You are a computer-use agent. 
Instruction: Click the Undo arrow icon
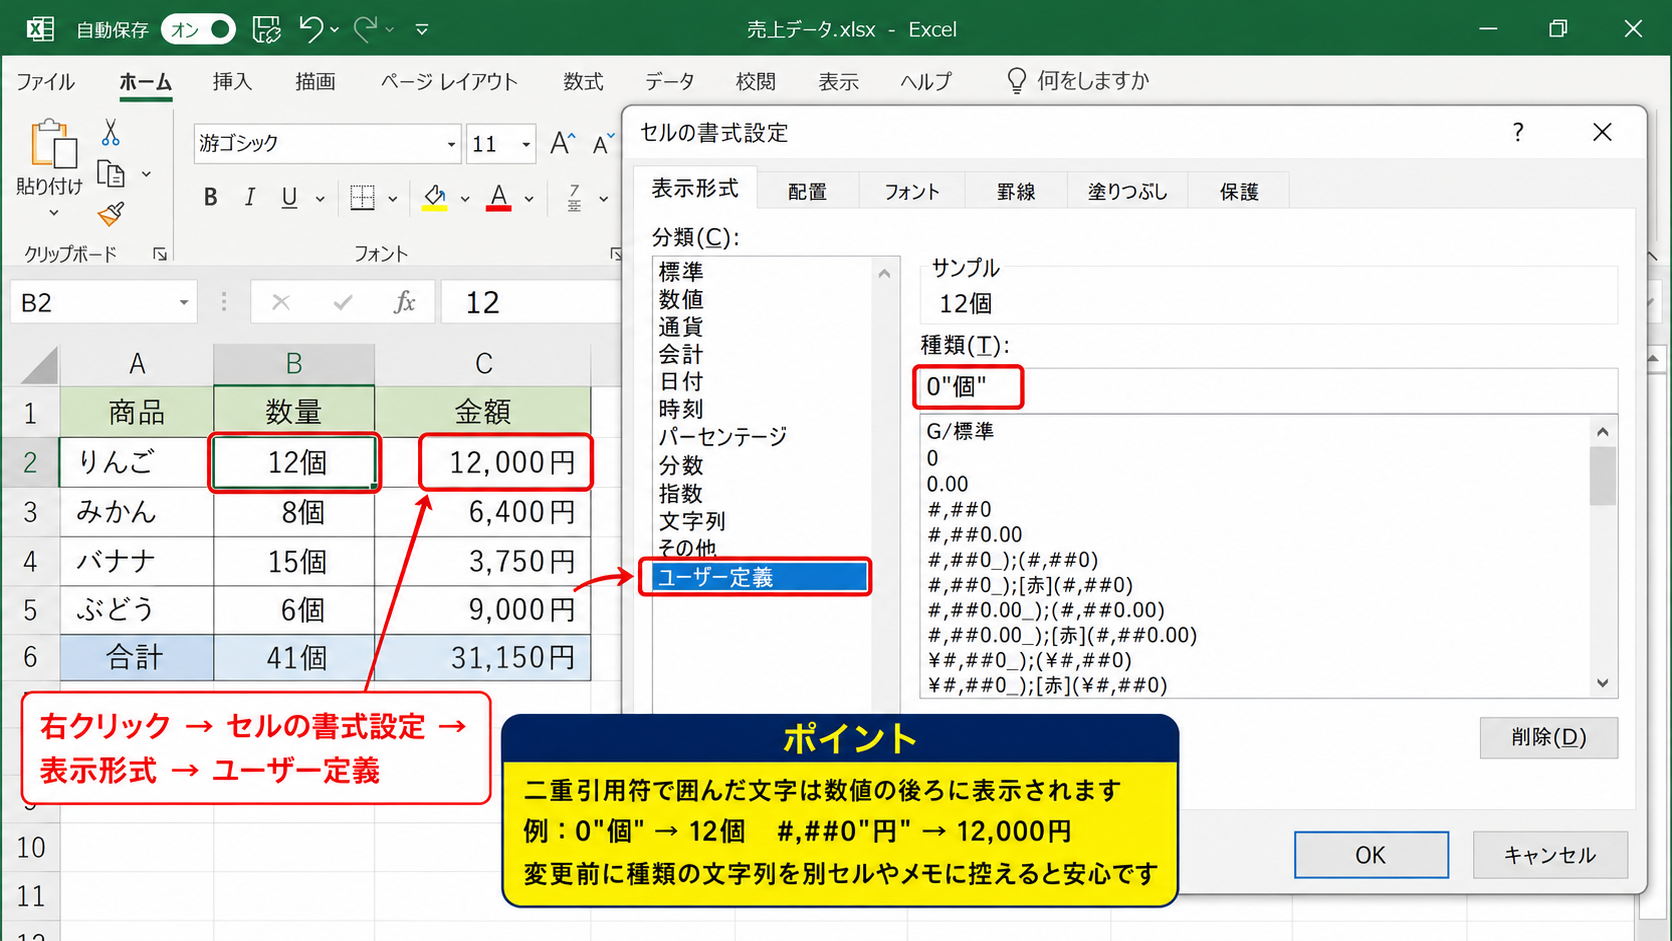pos(311,29)
